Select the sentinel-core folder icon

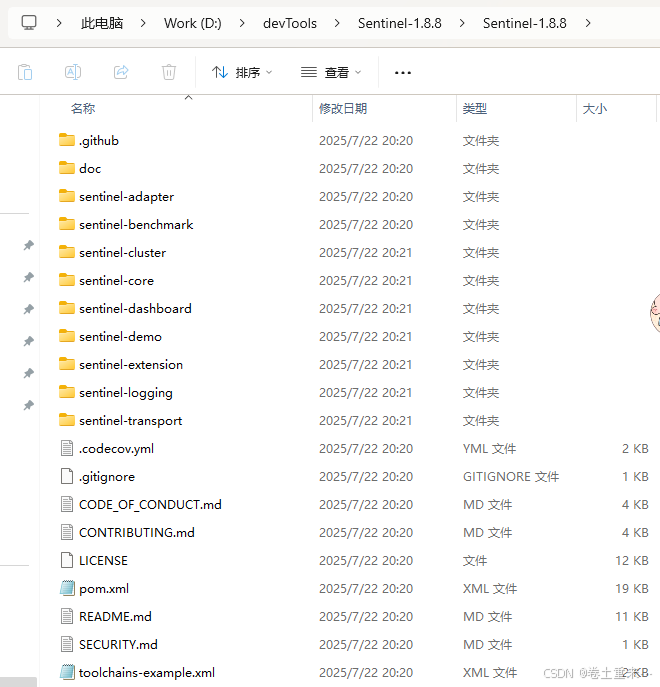tap(67, 280)
